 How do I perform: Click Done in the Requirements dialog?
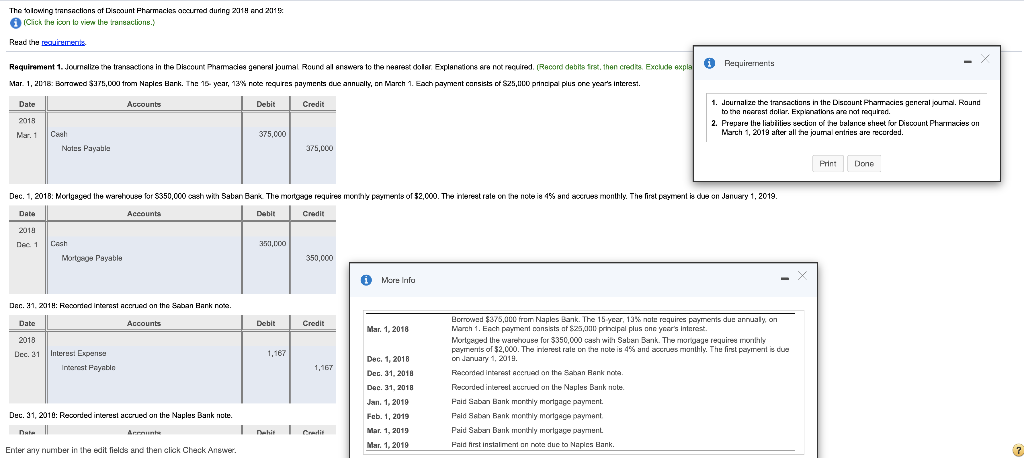coord(864,163)
